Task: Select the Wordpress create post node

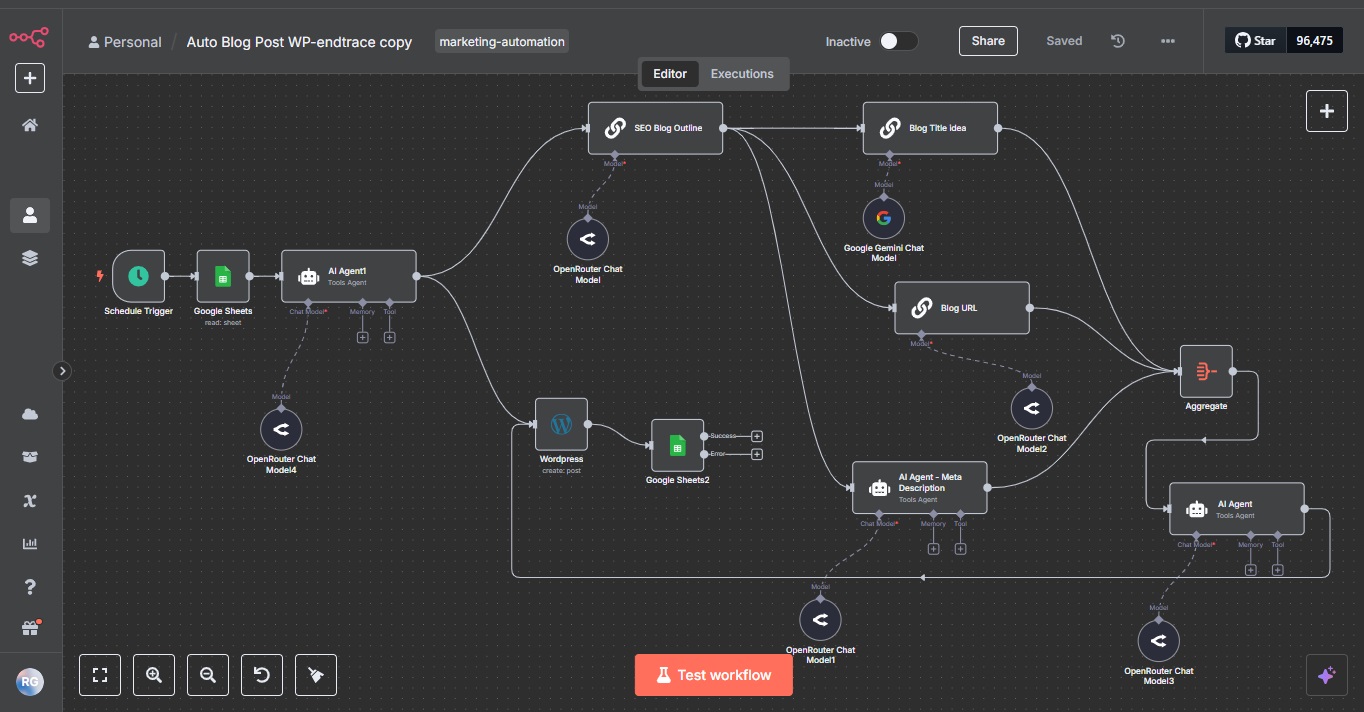Action: [561, 424]
